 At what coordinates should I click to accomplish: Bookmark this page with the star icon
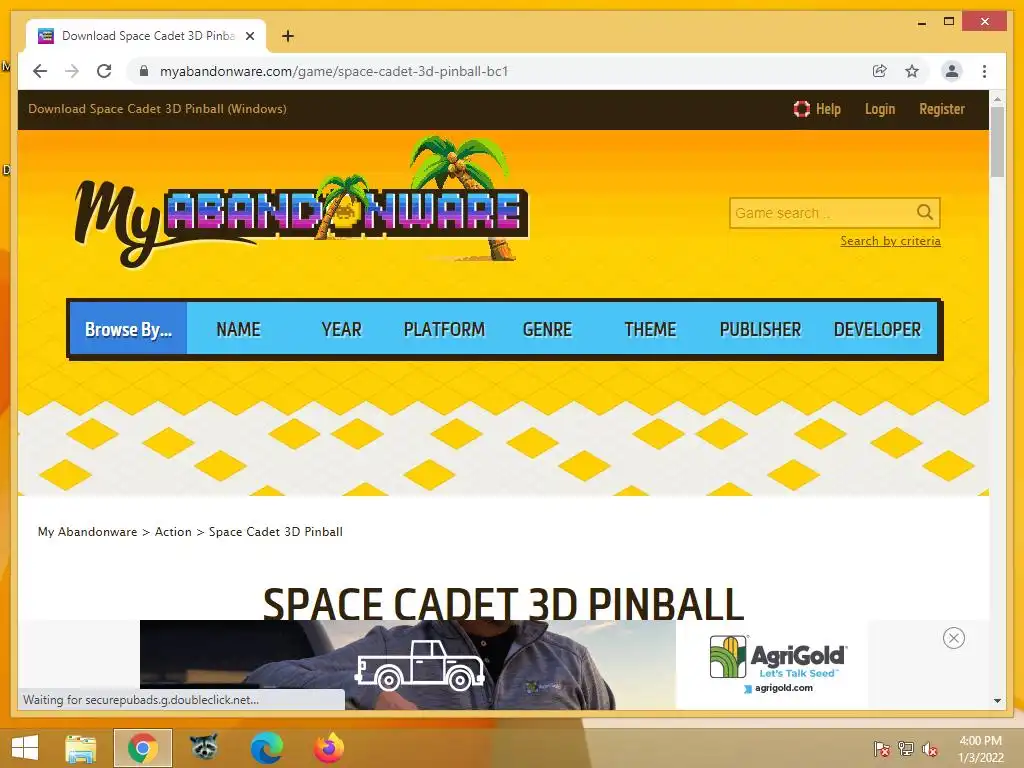click(912, 71)
